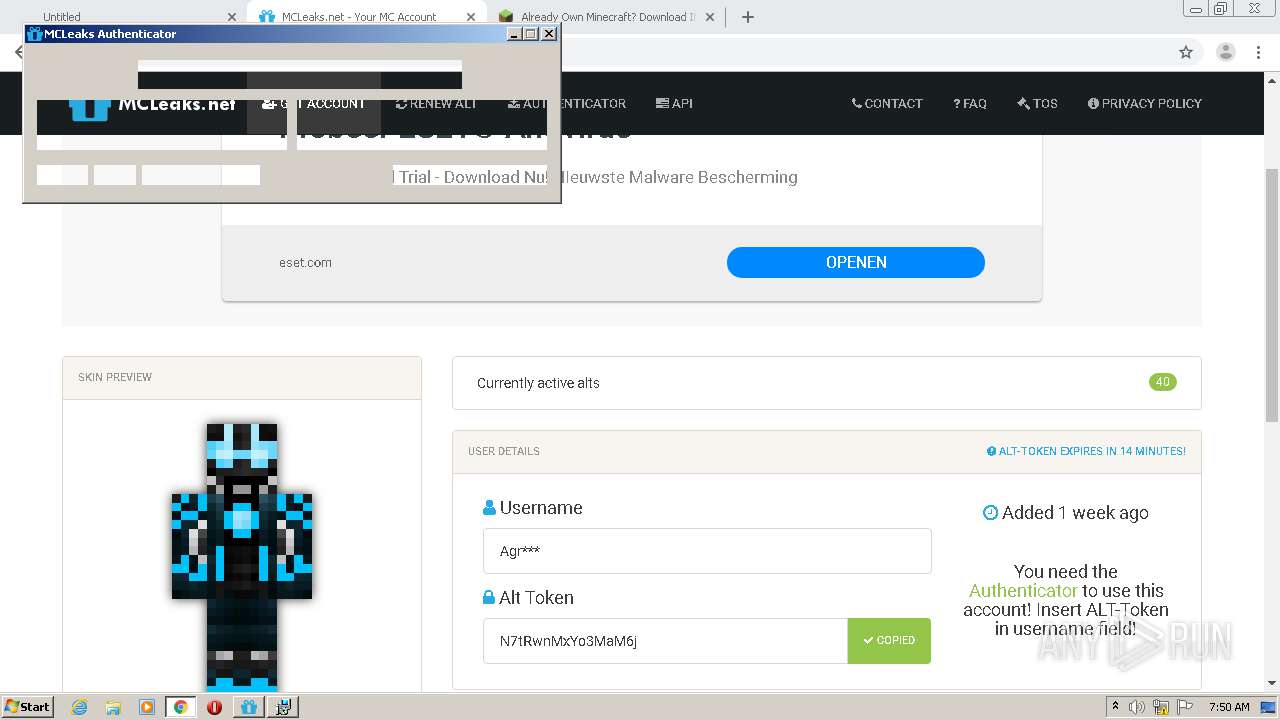Open a new browser tab
Screen dimensions: 1280x720
pyautogui.click(x=748, y=17)
